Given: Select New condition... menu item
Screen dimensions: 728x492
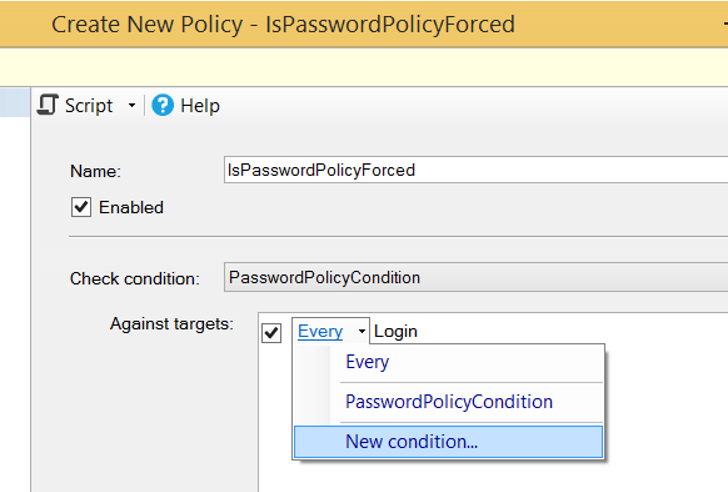Looking at the screenshot, I should click(x=448, y=441).
